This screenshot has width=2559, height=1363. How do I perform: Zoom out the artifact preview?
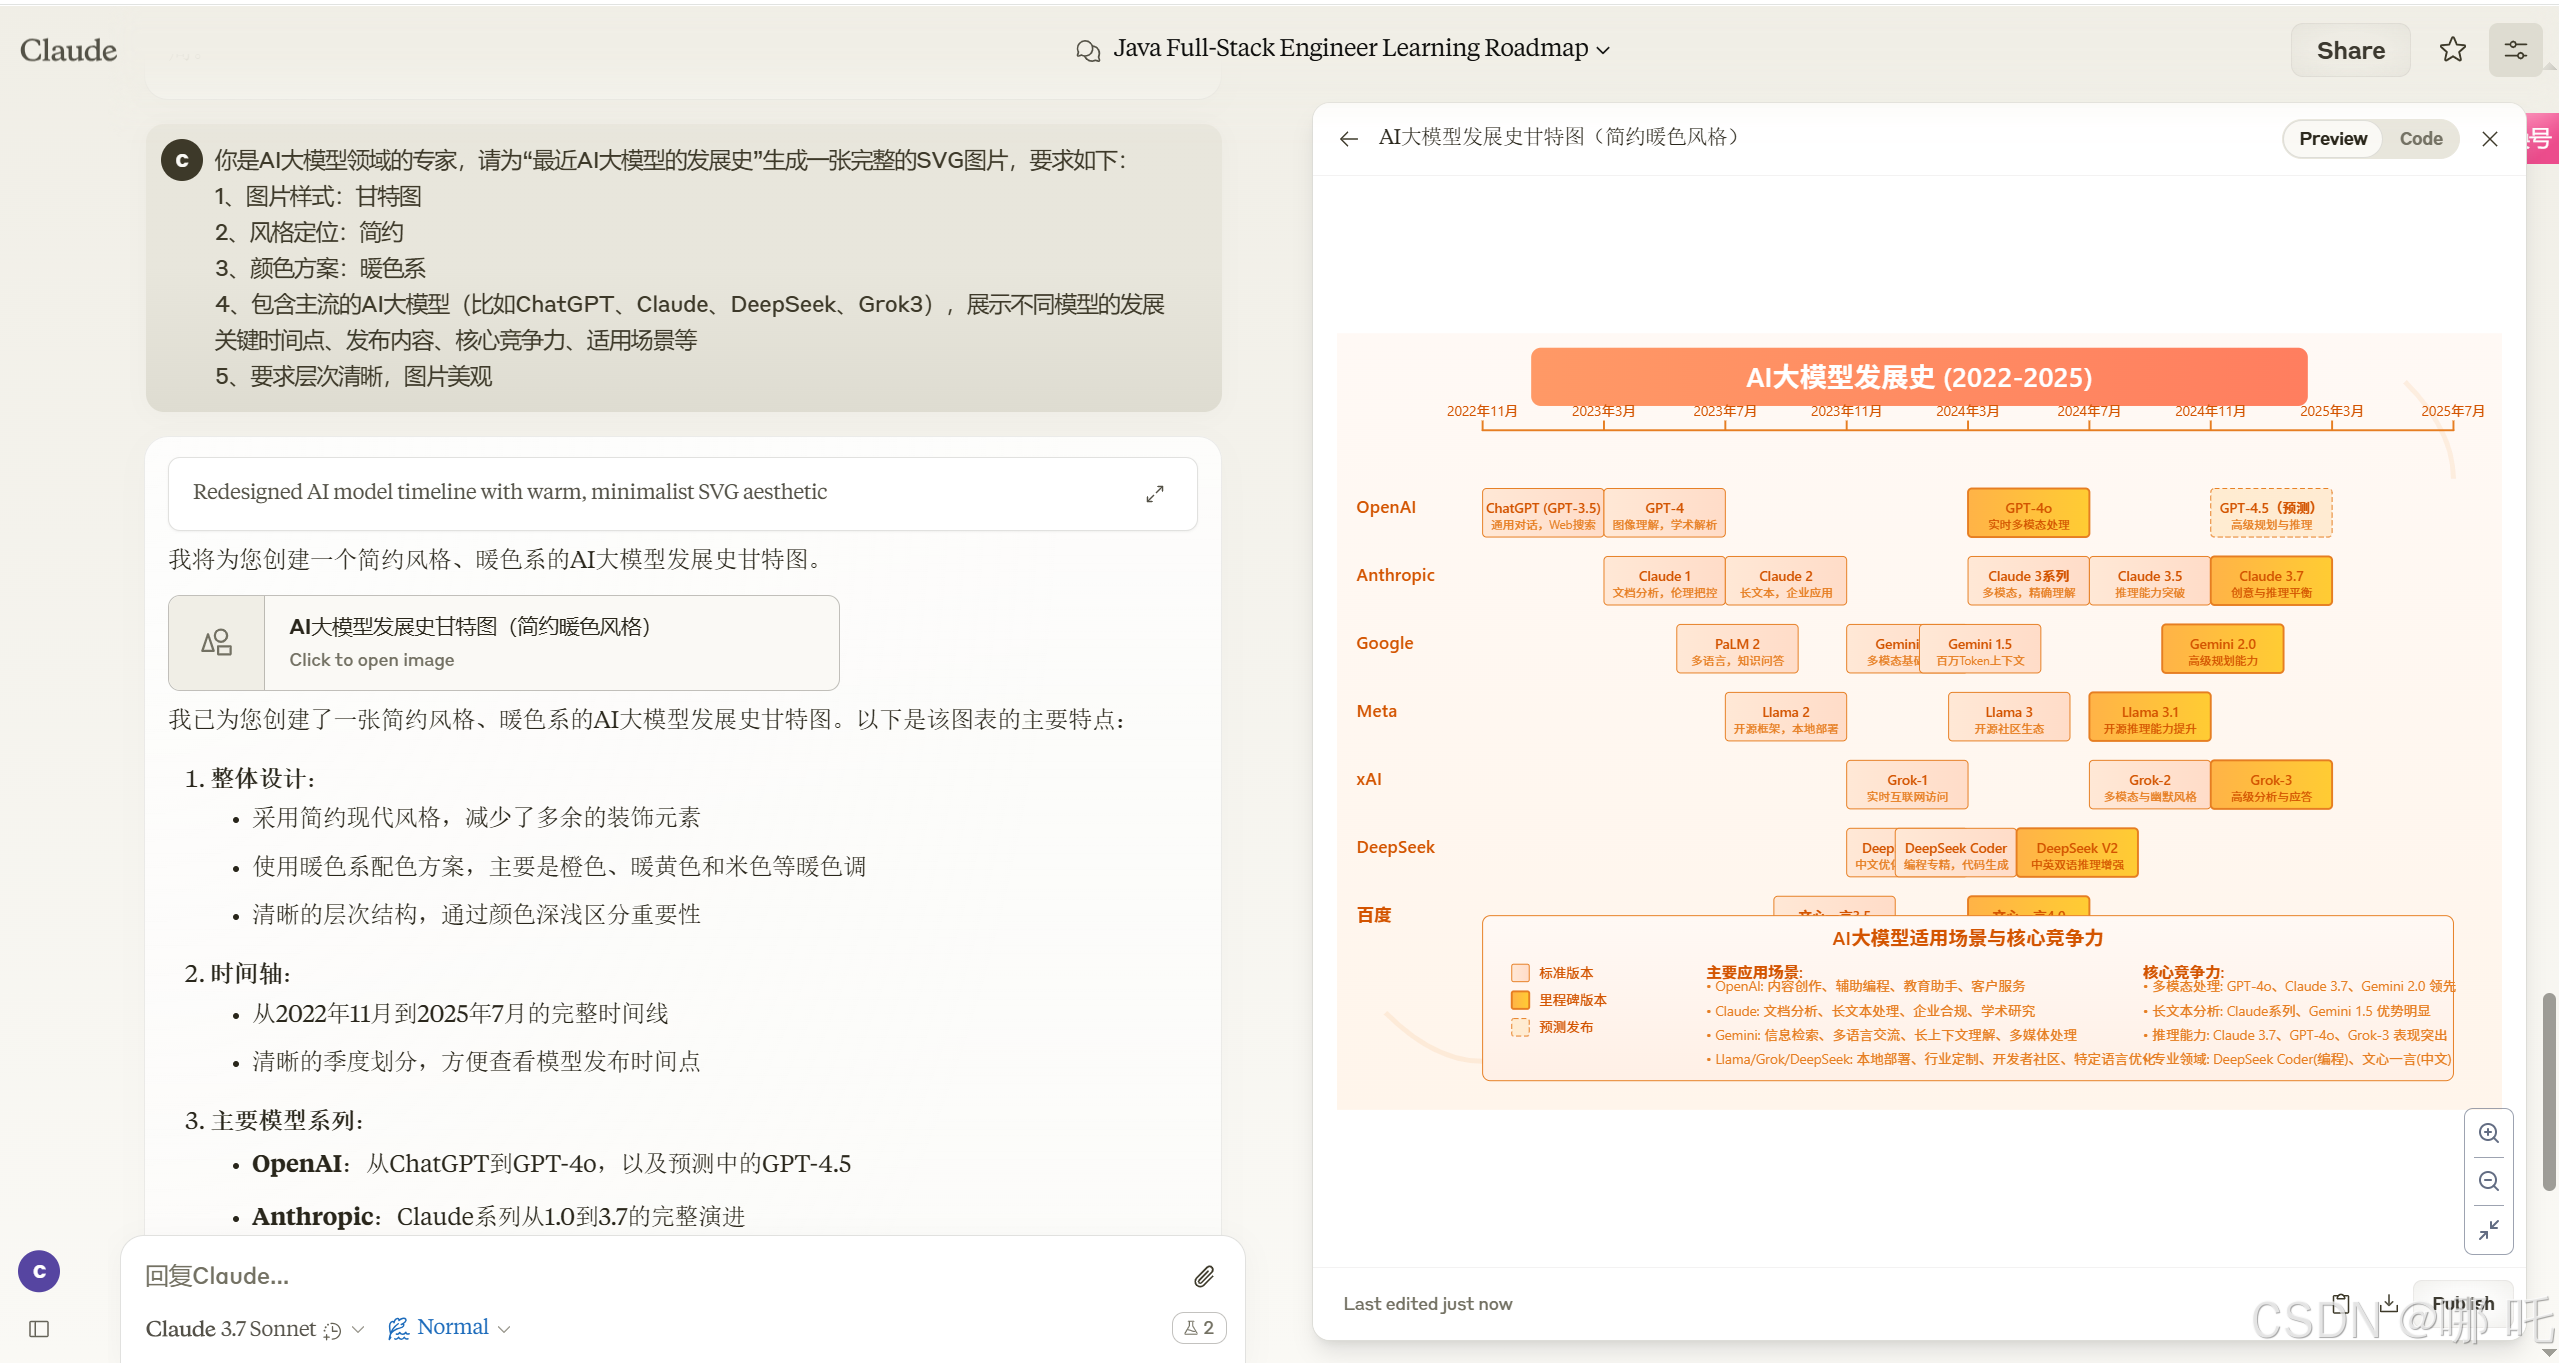2489,1181
